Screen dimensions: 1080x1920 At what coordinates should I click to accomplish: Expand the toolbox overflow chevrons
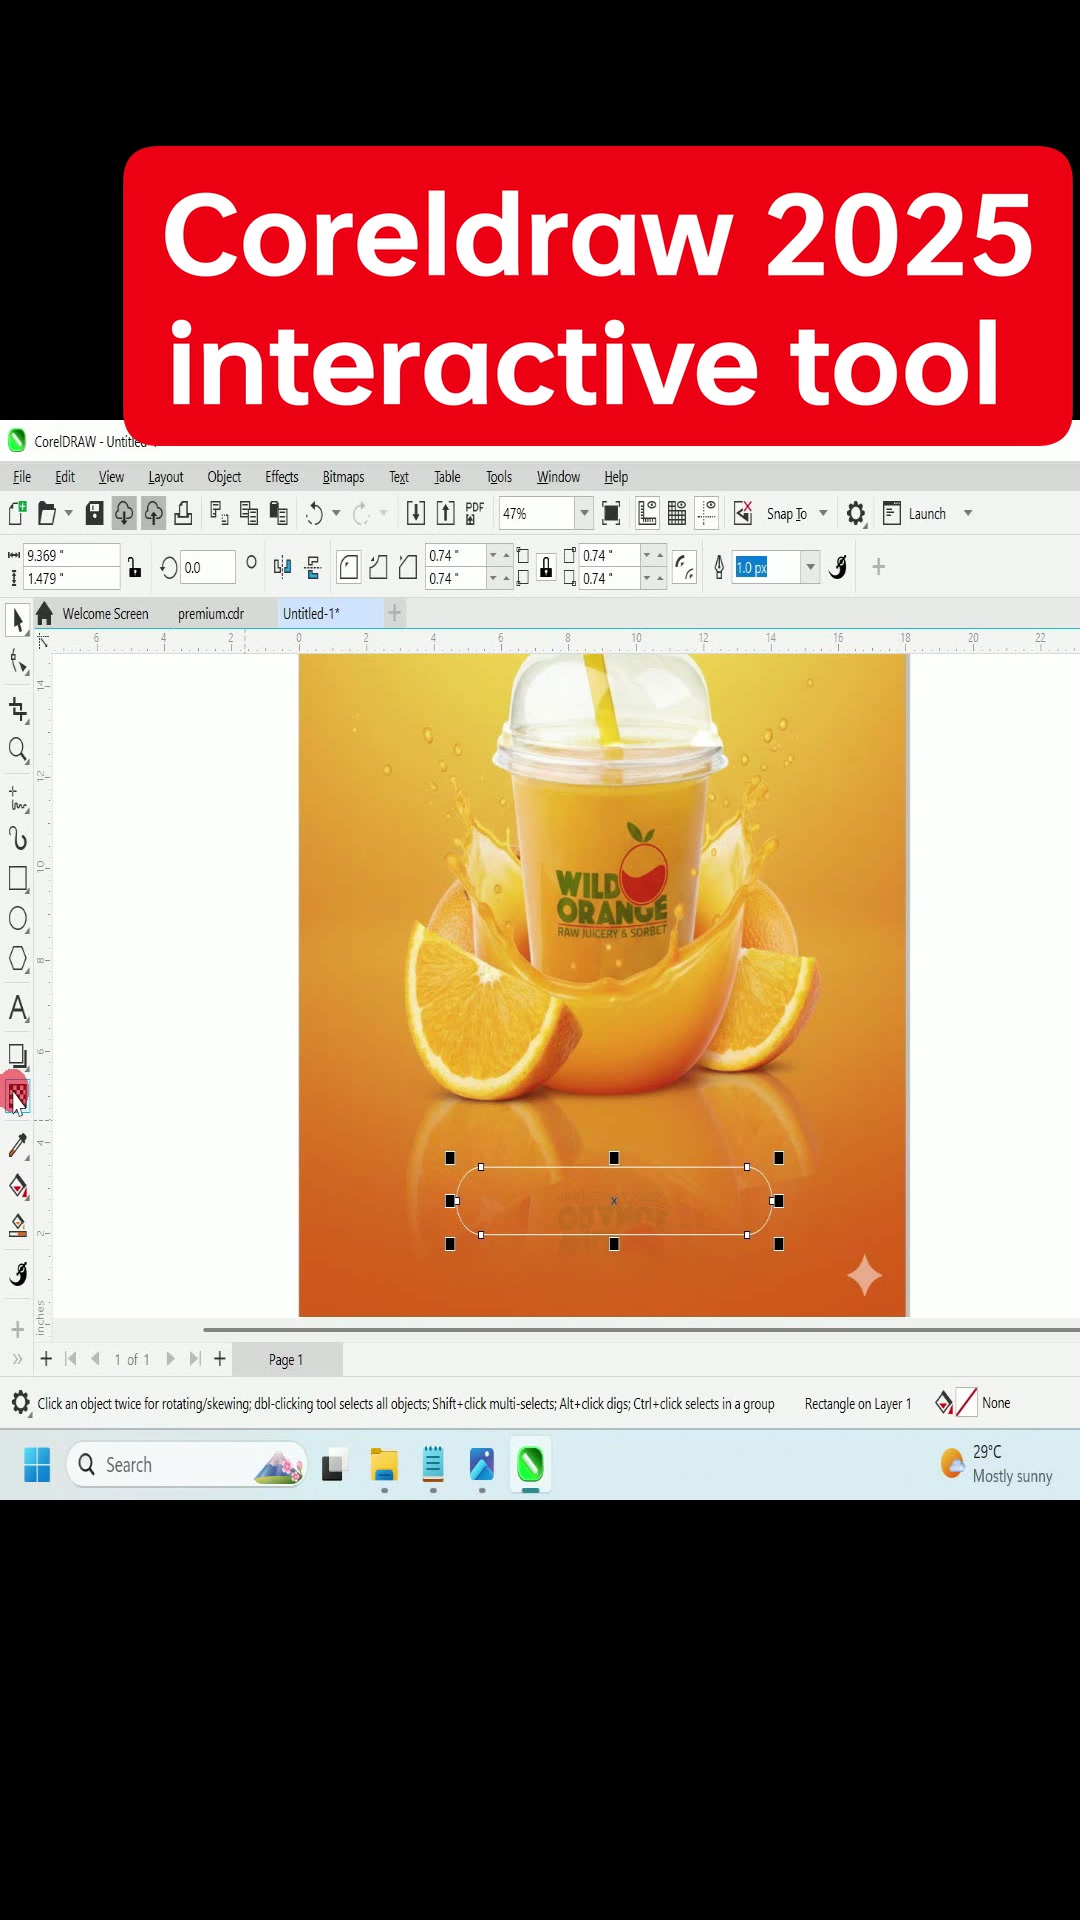click(17, 1359)
